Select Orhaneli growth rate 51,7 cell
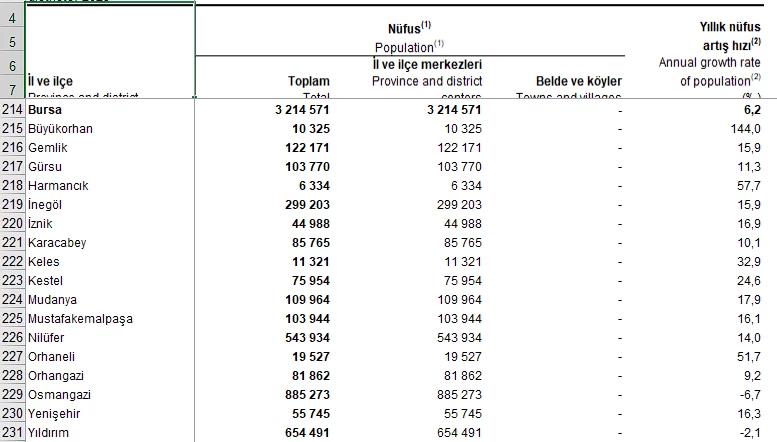The width and height of the screenshot is (777, 442). [x=749, y=357]
